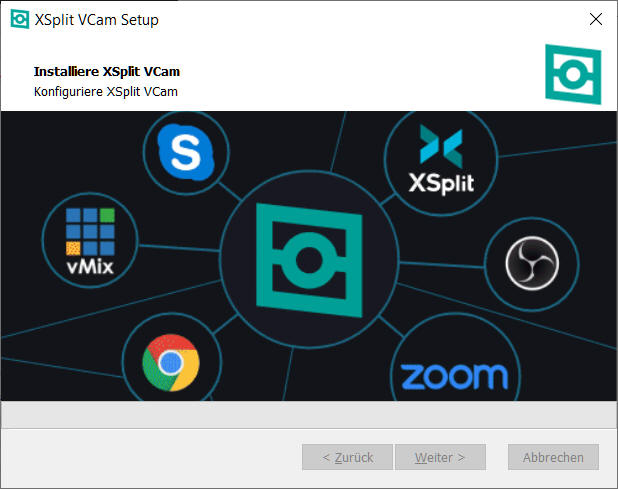Click the orange square in the vMix grid

pos(73,247)
